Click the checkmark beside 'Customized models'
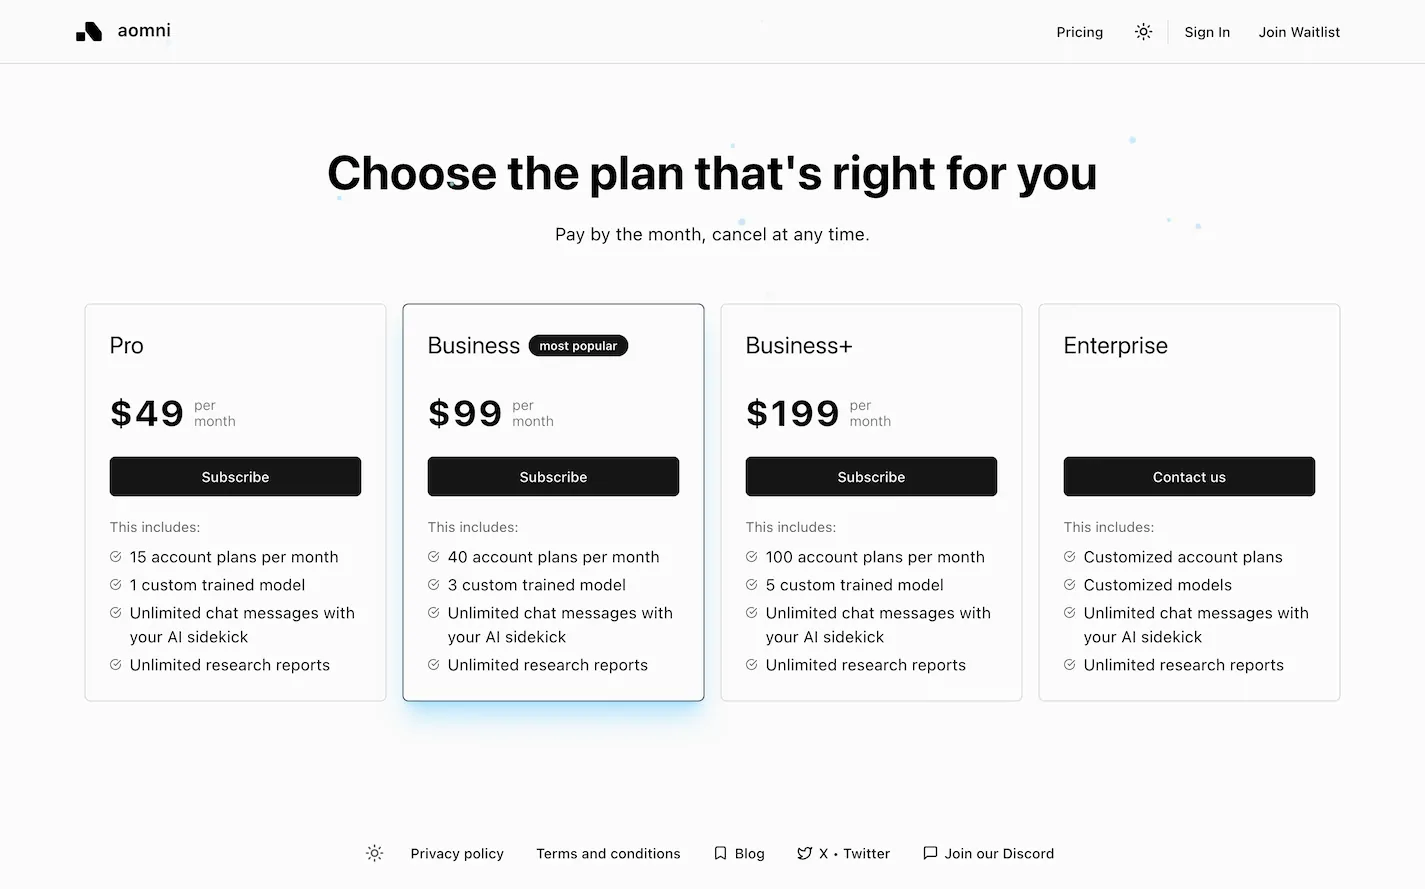The height and width of the screenshot is (889, 1425). pyautogui.click(x=1069, y=585)
